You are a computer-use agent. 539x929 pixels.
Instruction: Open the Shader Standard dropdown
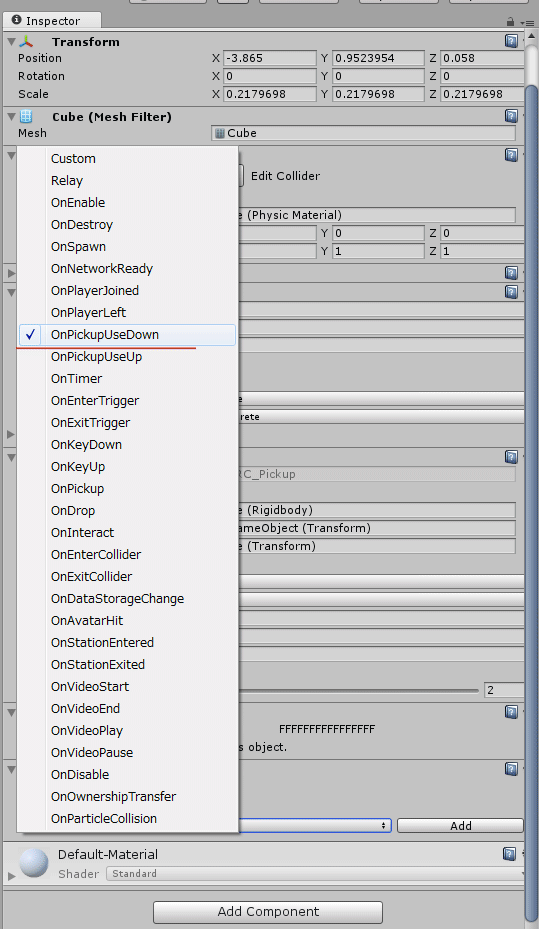(x=316, y=874)
